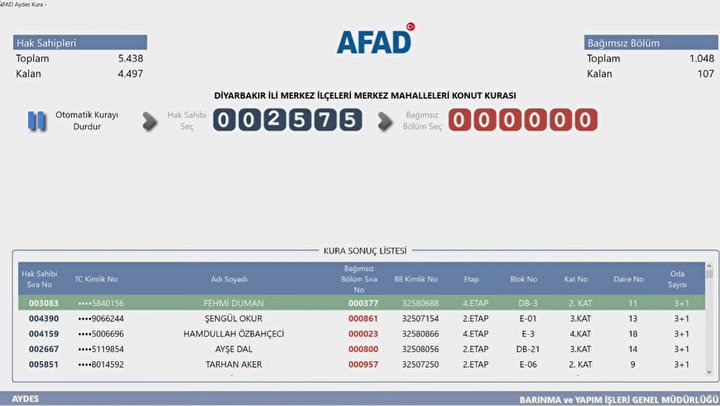Click the Bağımsız Bölüm panel header
This screenshot has height=406, width=720.
click(650, 43)
